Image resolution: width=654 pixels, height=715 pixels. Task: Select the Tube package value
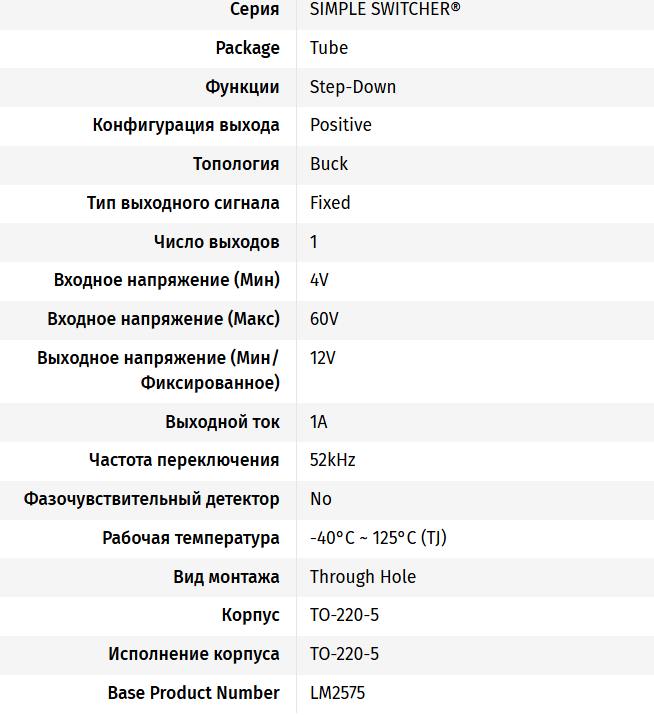click(329, 48)
